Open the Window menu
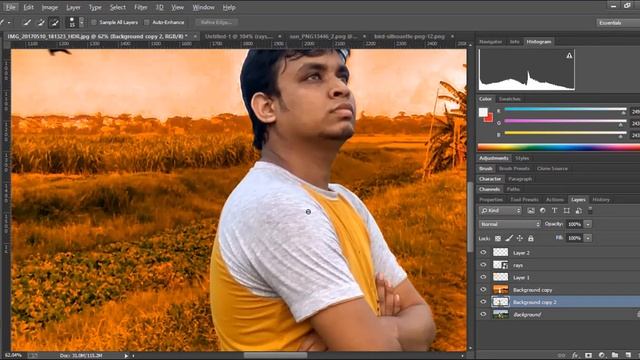This screenshot has width=640, height=360. (203, 7)
